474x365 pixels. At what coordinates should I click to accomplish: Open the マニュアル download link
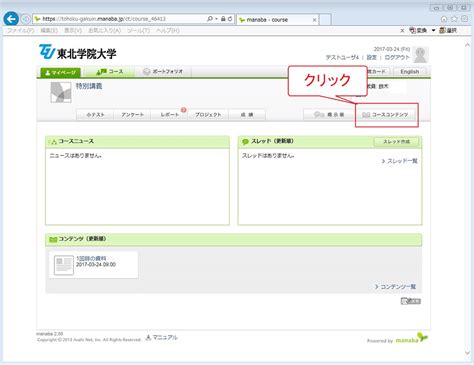point(162,338)
